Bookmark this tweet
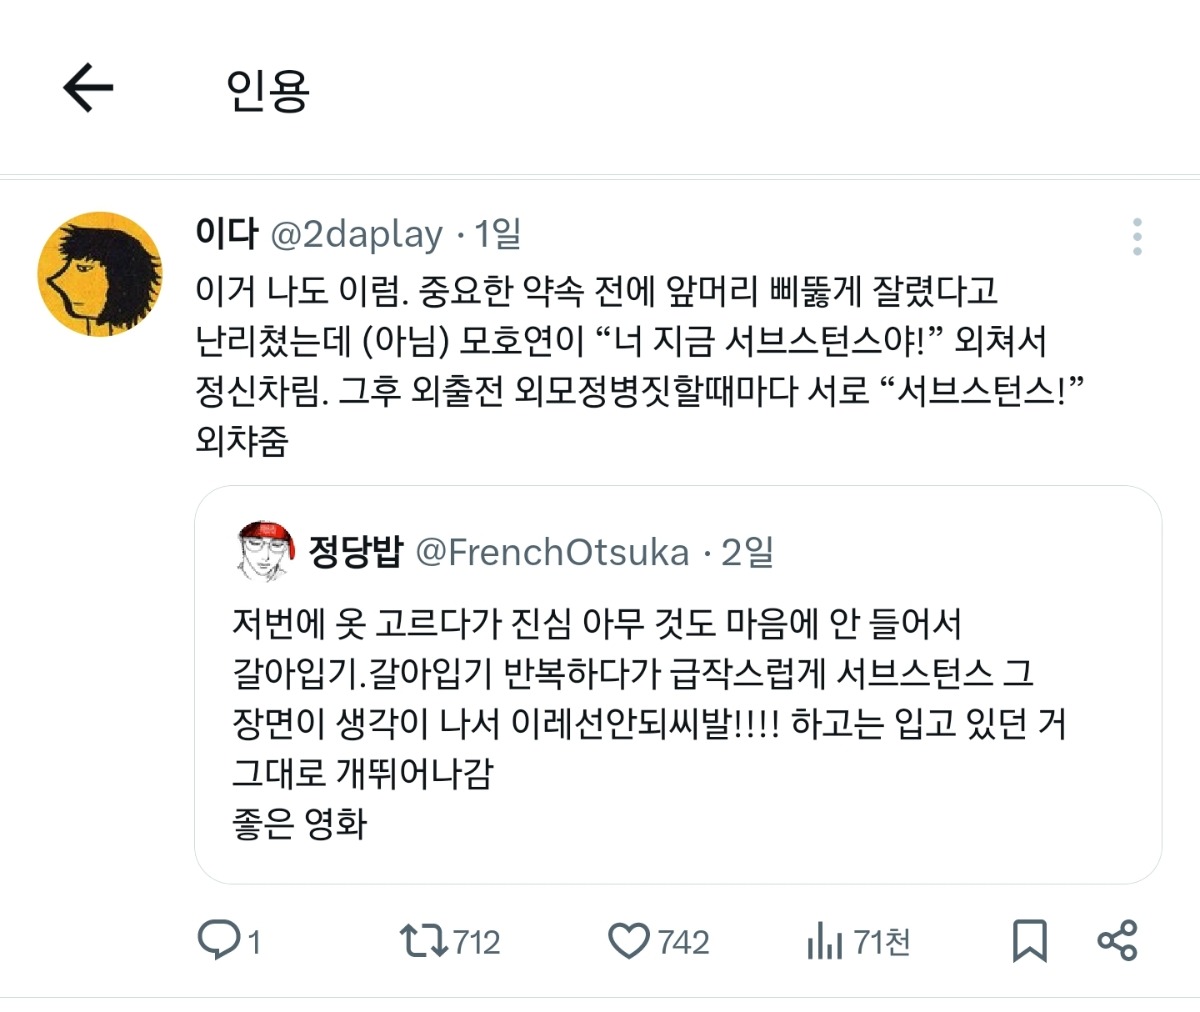 coord(1030,941)
